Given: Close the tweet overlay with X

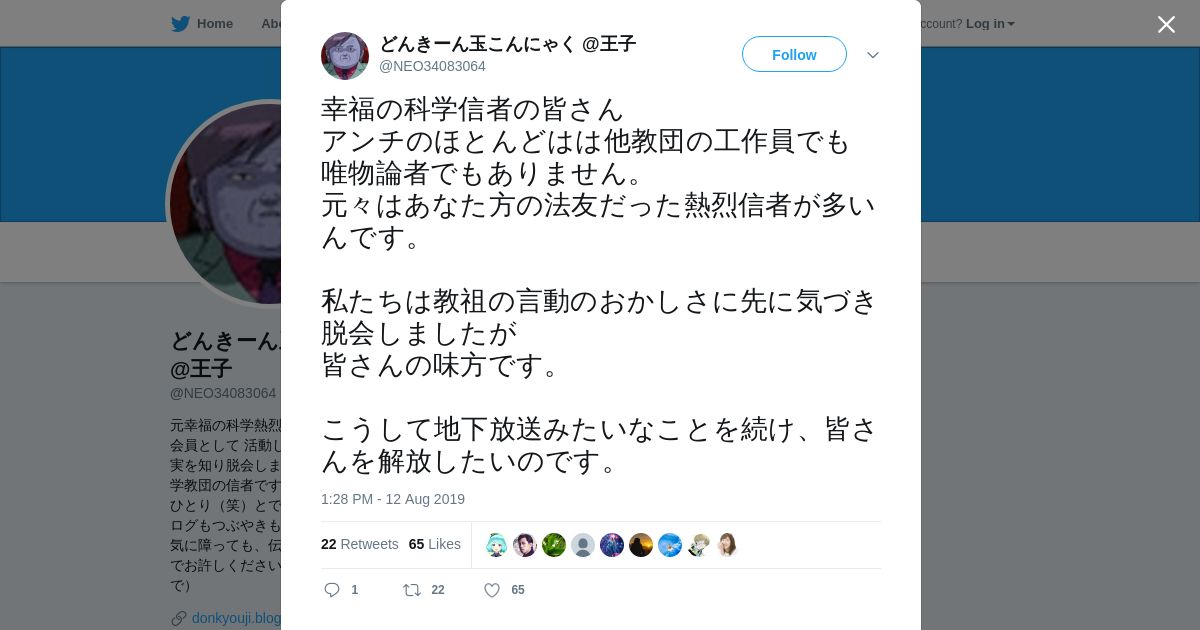Looking at the screenshot, I should click(1166, 24).
